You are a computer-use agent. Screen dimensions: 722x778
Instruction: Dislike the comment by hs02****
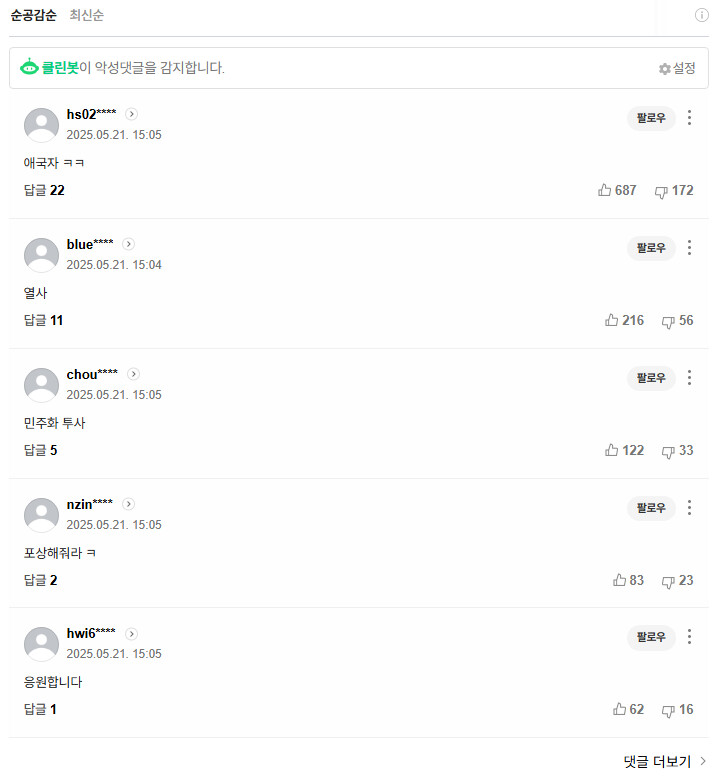661,191
